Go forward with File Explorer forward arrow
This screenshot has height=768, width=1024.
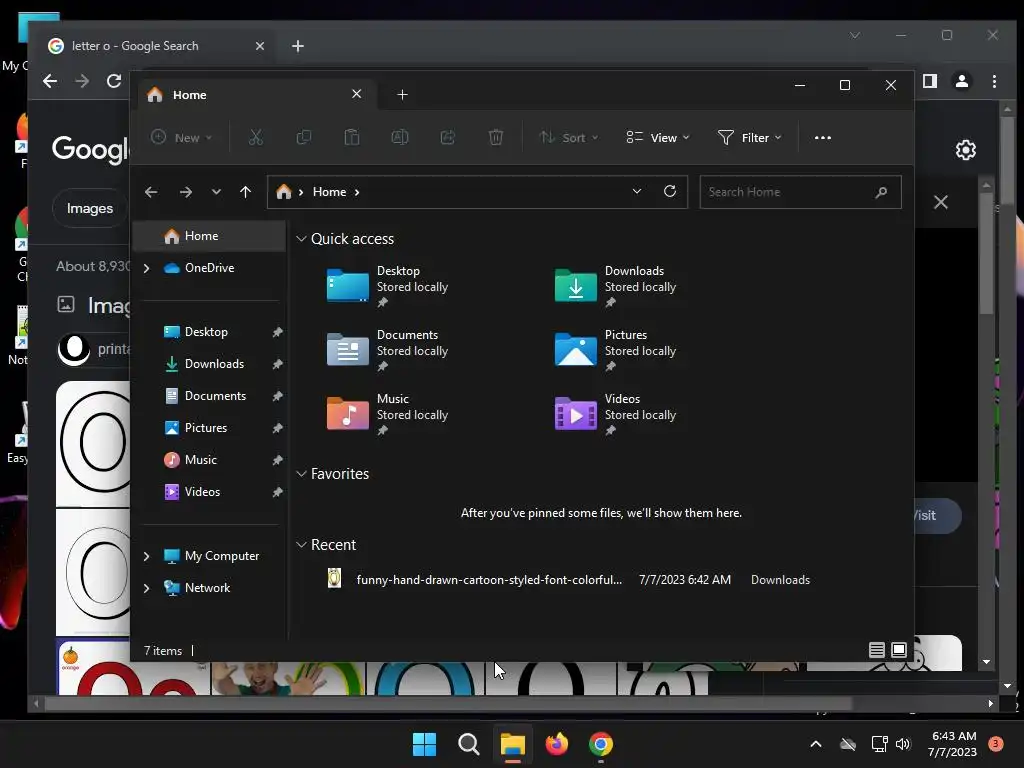[185, 192]
